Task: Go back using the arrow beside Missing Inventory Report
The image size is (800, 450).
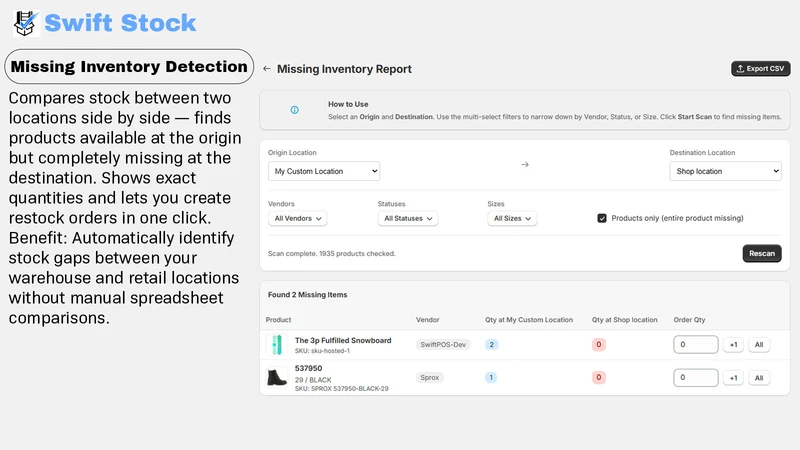Action: [267, 69]
